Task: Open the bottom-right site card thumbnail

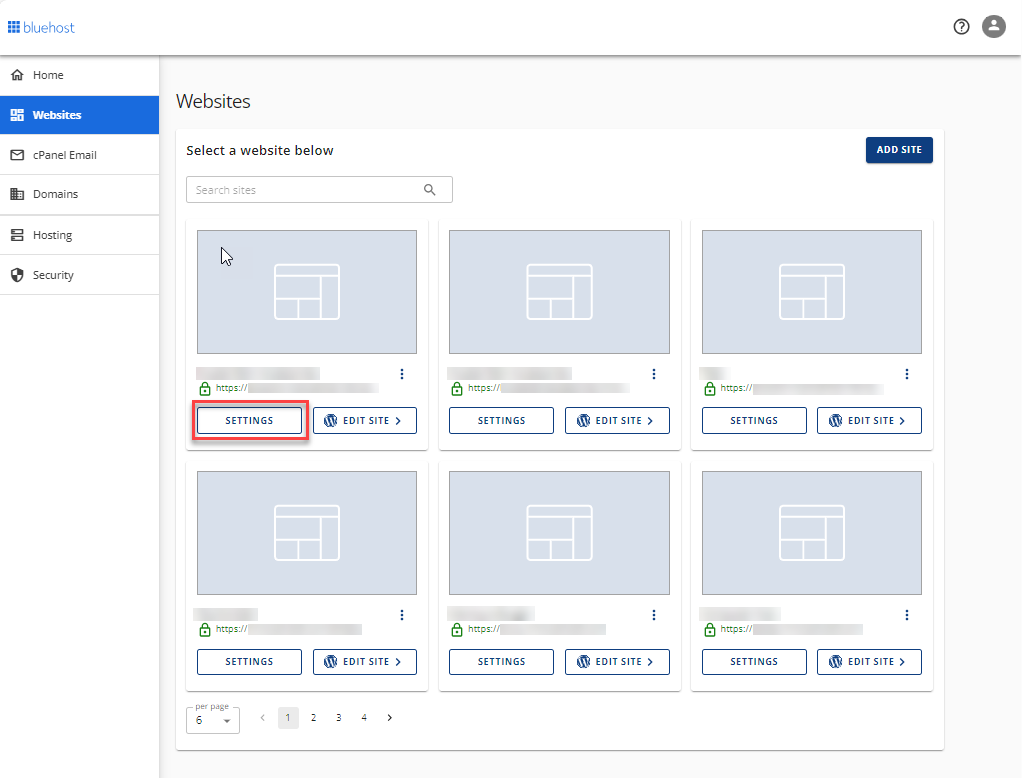Action: point(811,533)
